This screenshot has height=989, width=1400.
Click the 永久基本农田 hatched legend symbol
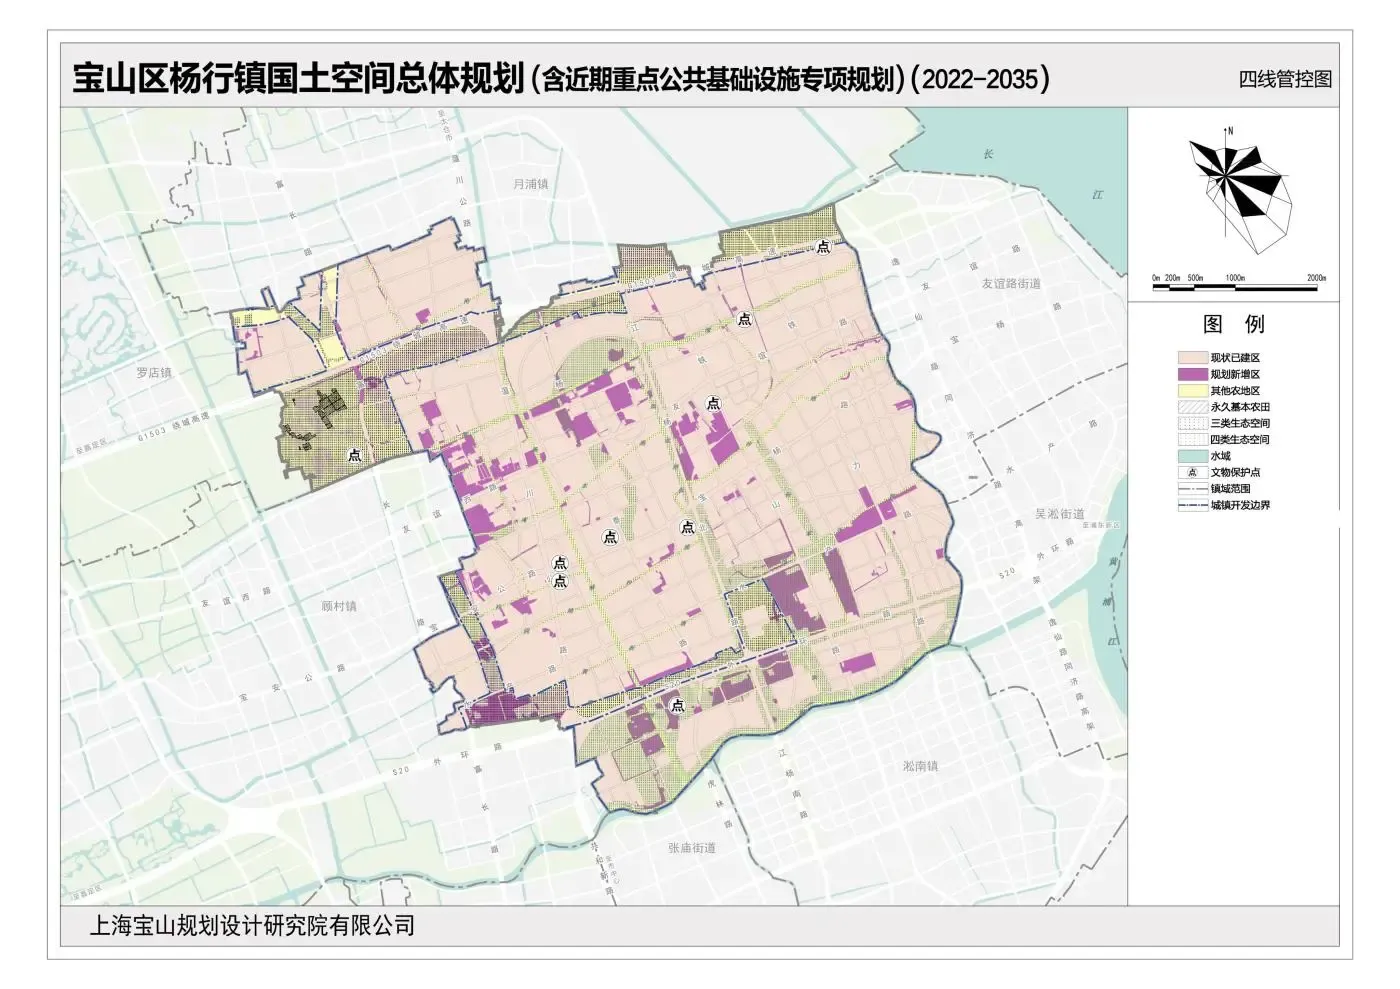(x=1192, y=407)
